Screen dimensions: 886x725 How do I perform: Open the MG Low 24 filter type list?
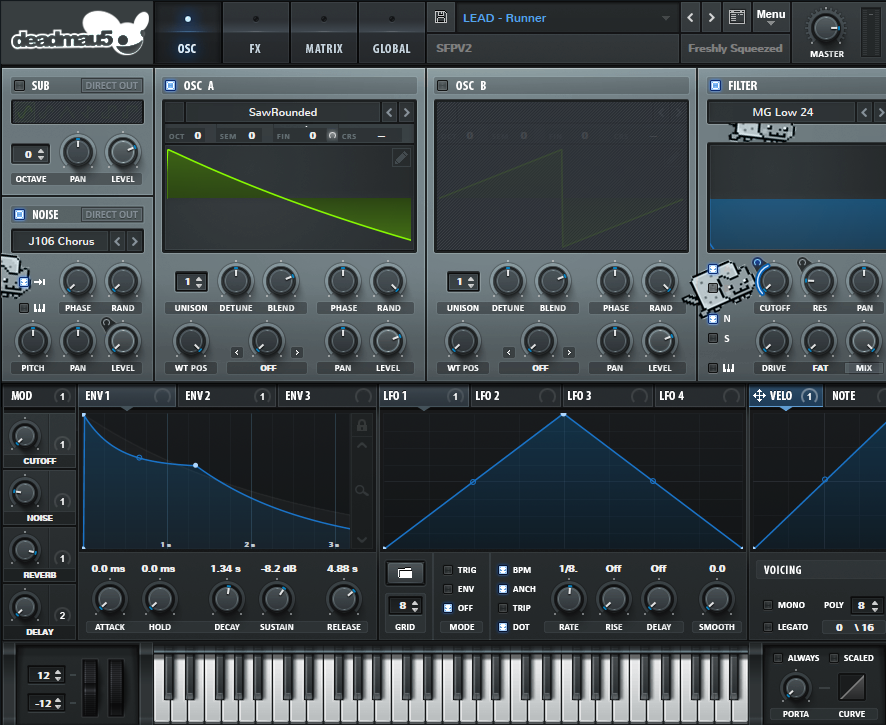coord(782,112)
